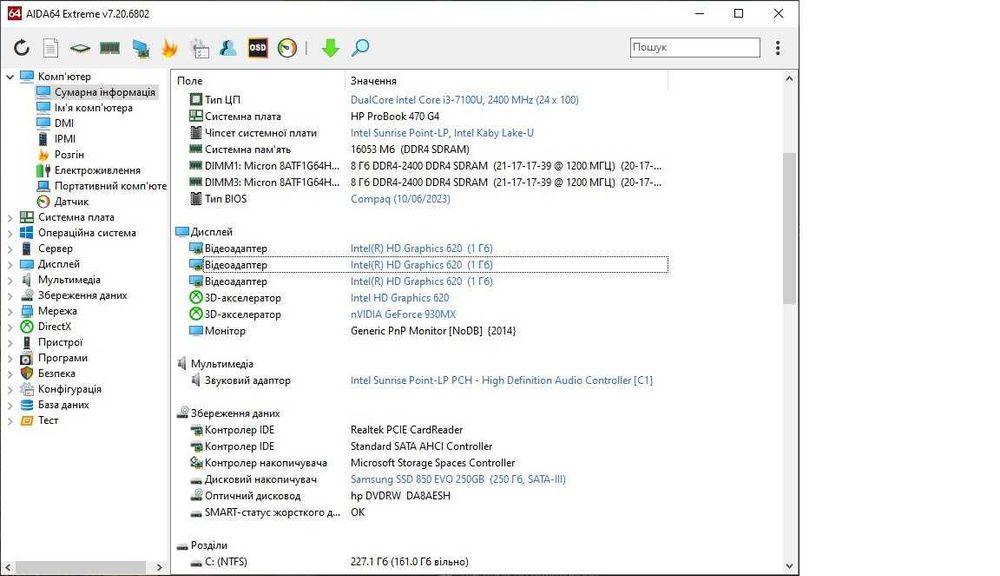Expand the Дисплей tree node
Image resolution: width=1000 pixels, height=576 pixels.
pos(10,265)
